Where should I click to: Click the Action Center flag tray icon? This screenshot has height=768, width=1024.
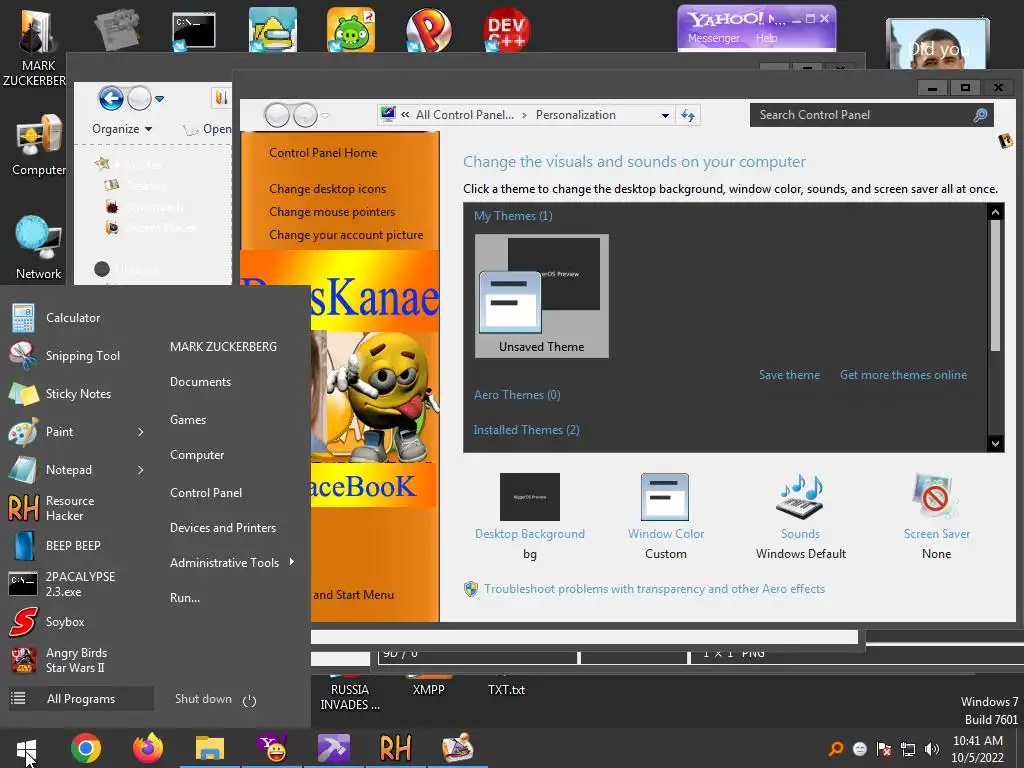pos(884,749)
